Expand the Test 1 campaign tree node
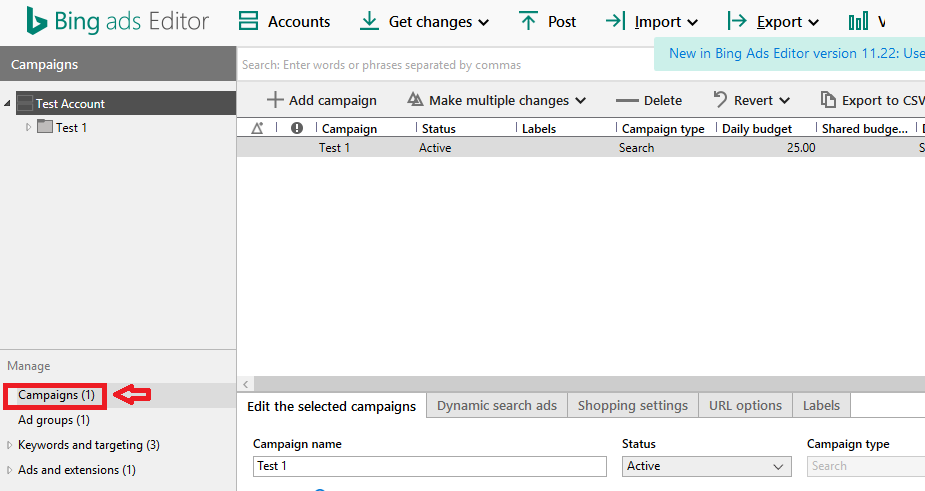The width and height of the screenshot is (925, 491). [28, 127]
